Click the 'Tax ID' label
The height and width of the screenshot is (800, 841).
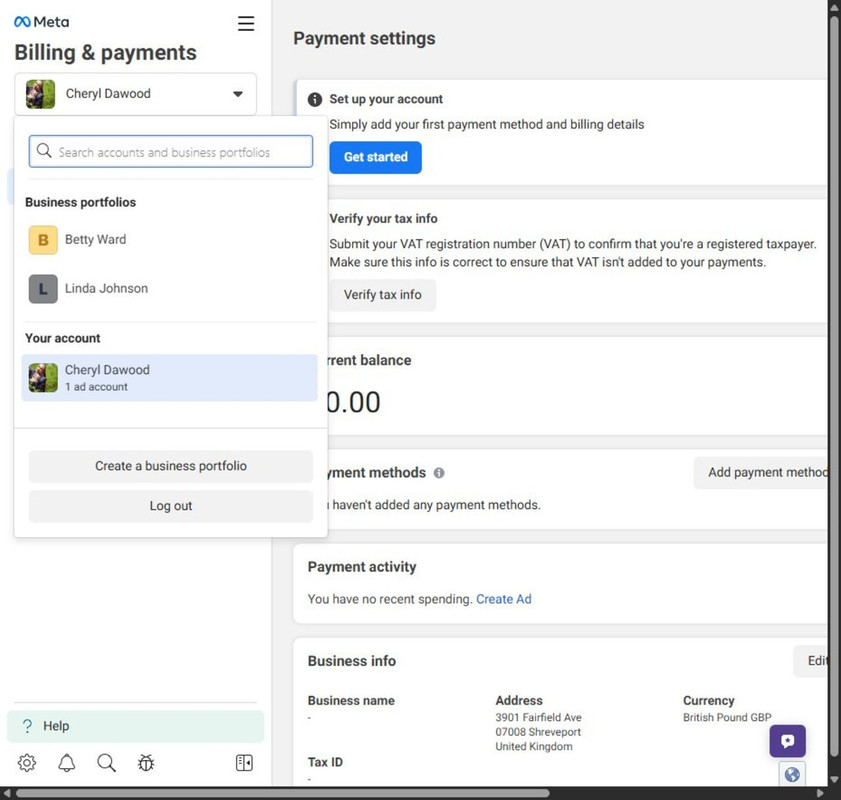click(325, 762)
